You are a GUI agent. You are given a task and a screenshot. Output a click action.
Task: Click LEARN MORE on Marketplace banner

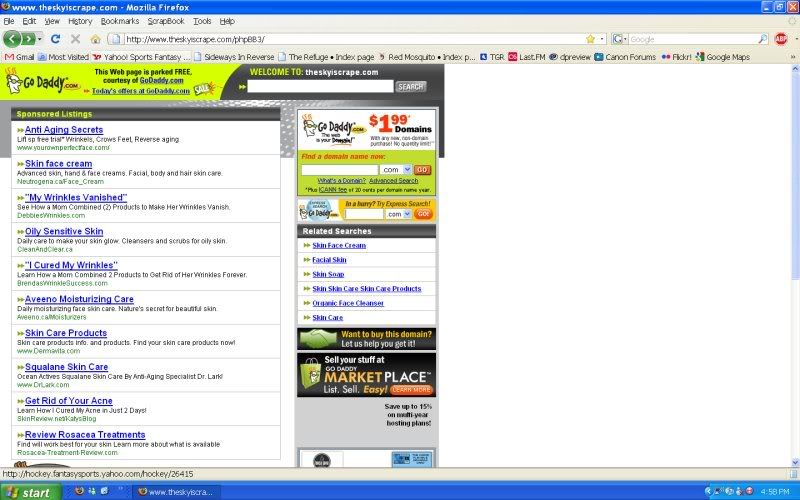pos(412,390)
